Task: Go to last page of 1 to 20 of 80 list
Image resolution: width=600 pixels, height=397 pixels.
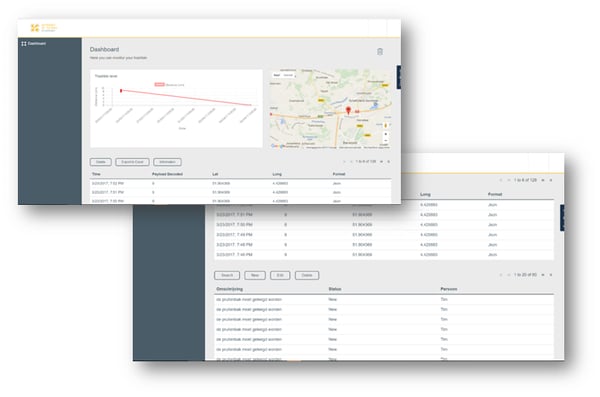Action: tap(551, 275)
